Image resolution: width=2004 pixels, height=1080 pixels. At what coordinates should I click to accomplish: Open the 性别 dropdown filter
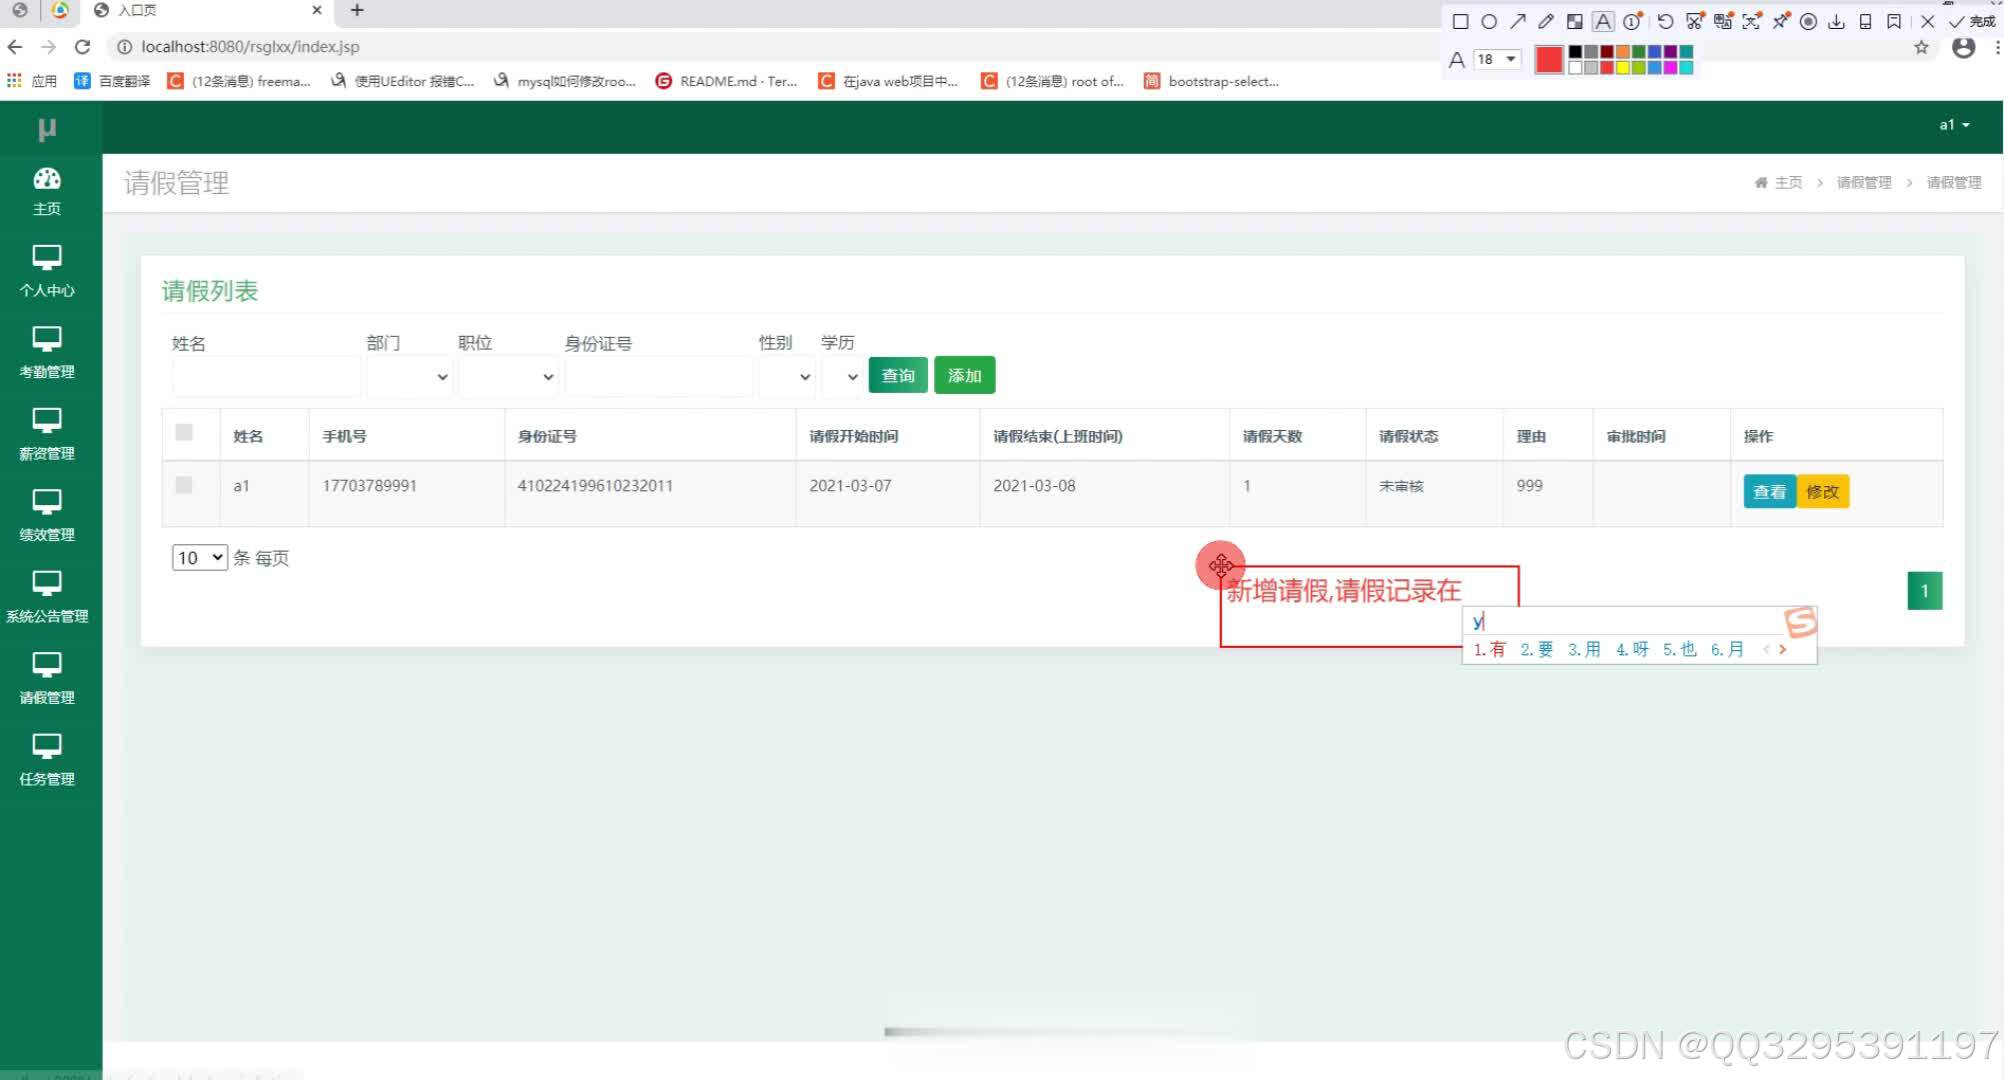point(787,377)
